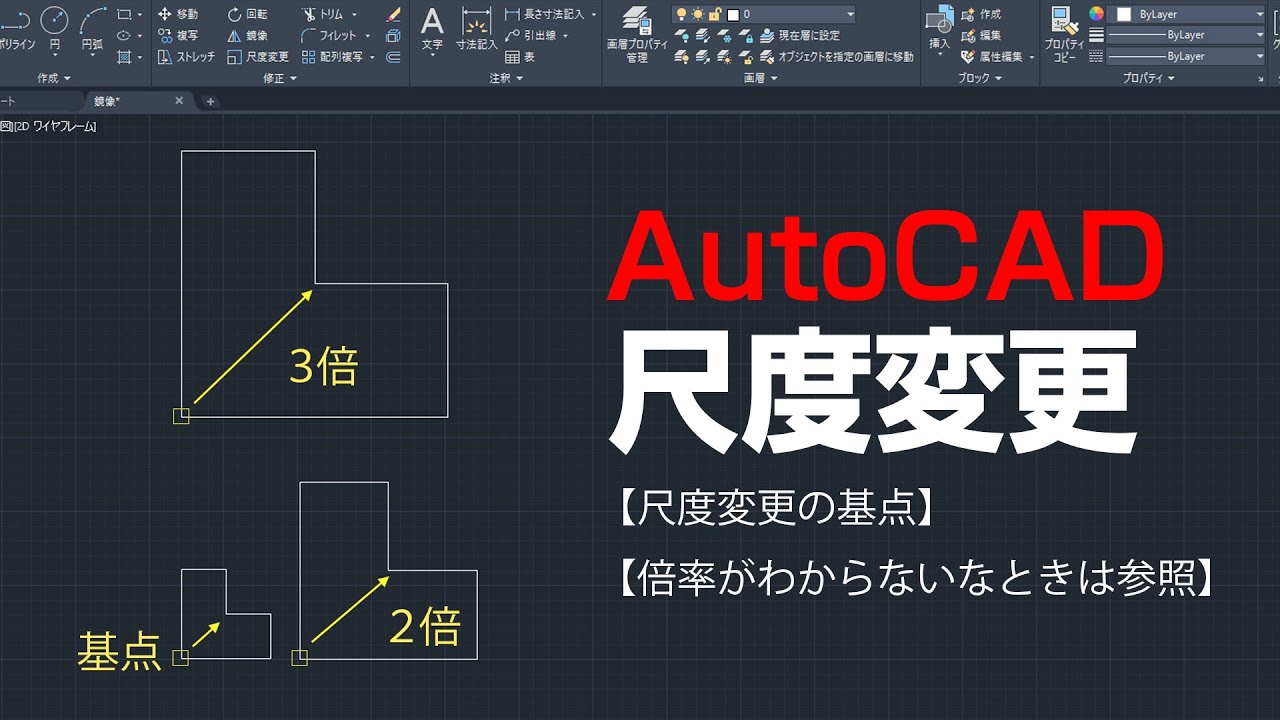
Task: Select the Move (移動) tool
Action: (x=178, y=14)
